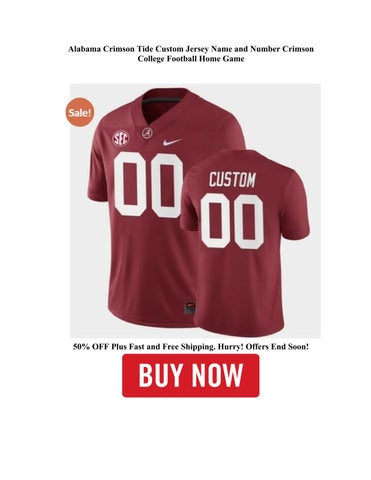Viewport: 371px width, 480px height.
Task: Click the left zero on front jersey
Action: (x=130, y=183)
